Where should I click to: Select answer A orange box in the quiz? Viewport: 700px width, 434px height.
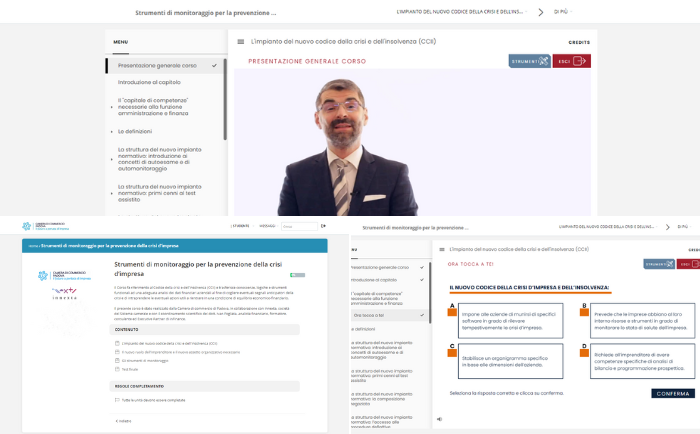click(x=452, y=312)
